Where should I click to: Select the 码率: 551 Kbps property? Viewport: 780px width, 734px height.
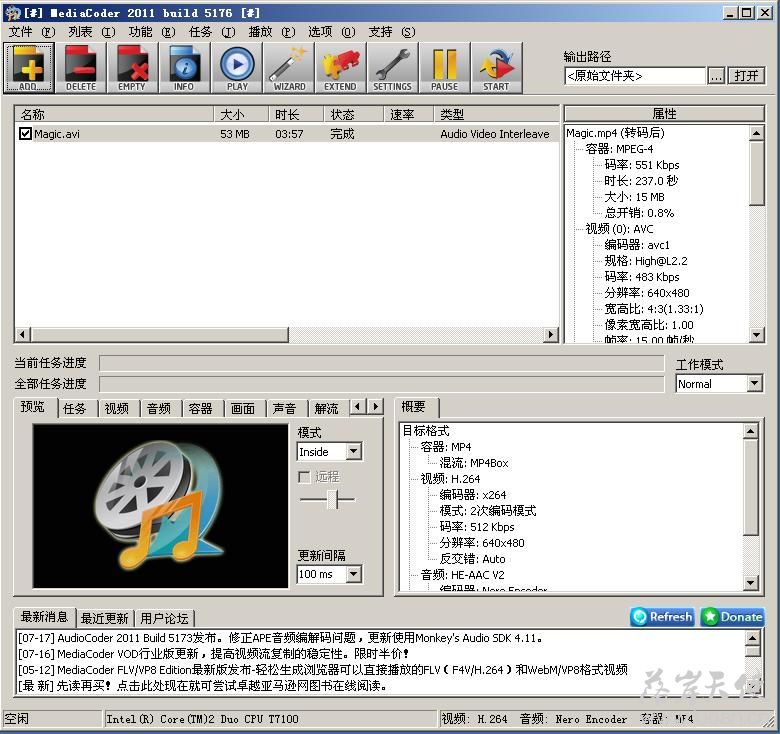click(642, 165)
